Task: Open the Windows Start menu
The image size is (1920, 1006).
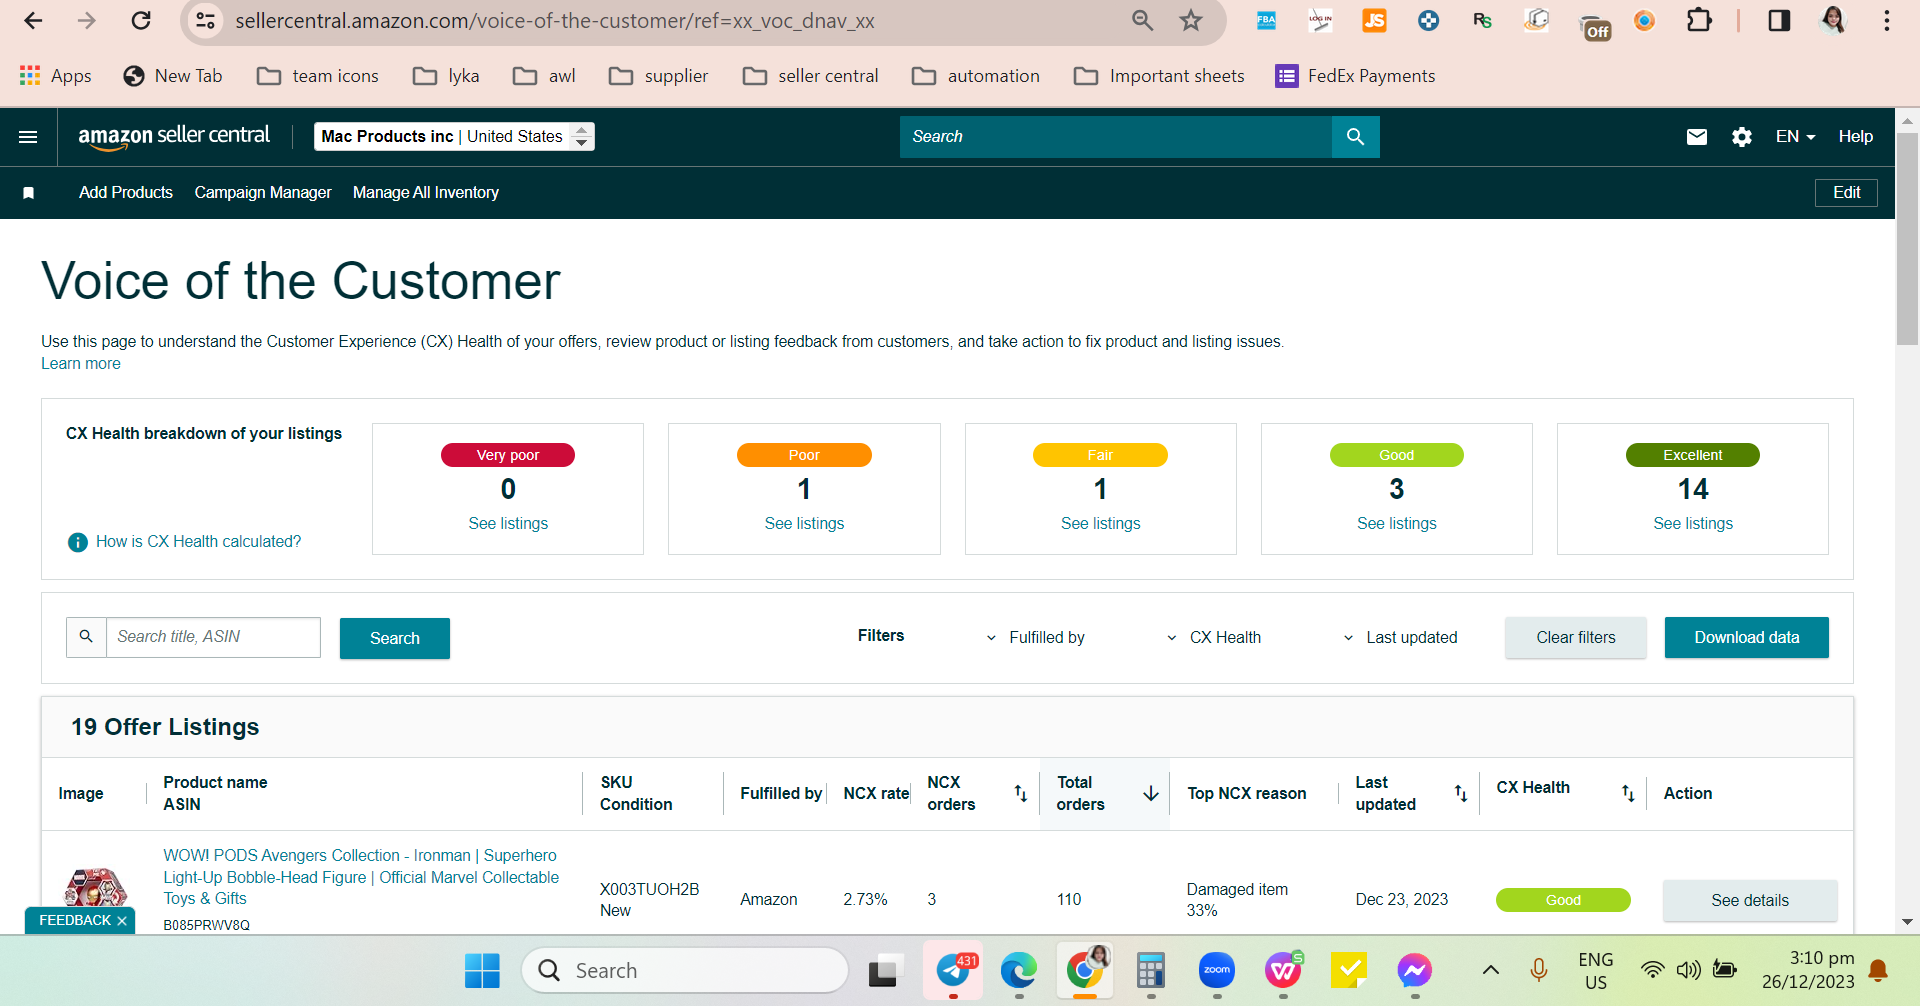Action: (x=482, y=970)
